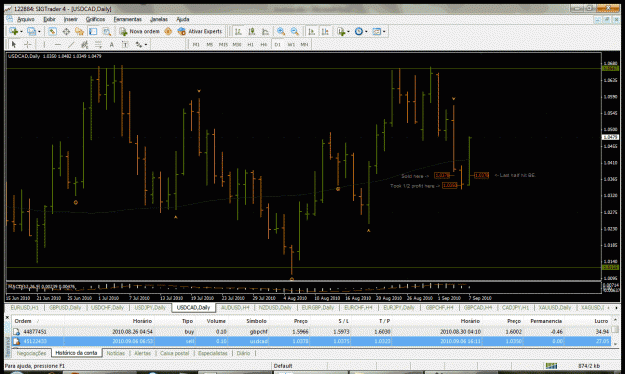Toggle the Navigator window icon
This screenshot has height=374, width=625.
coord(79,31)
